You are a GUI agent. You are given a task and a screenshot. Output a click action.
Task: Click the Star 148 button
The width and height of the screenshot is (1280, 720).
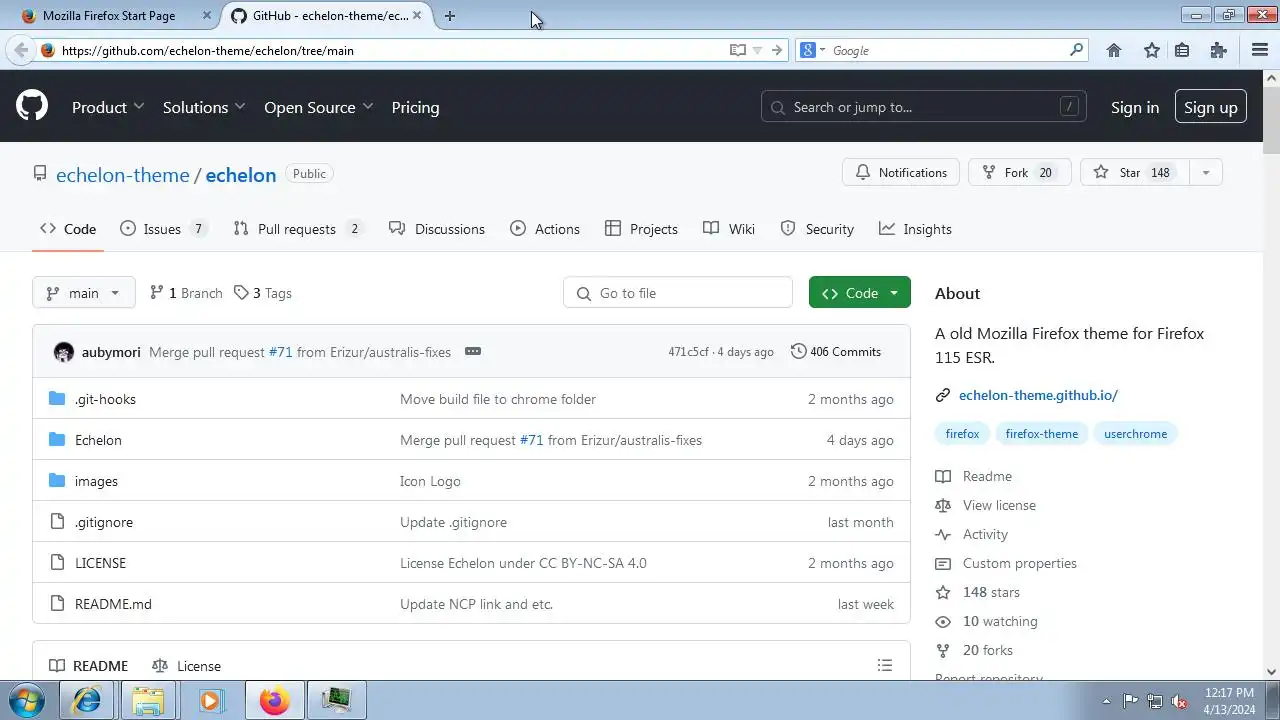coord(1135,173)
